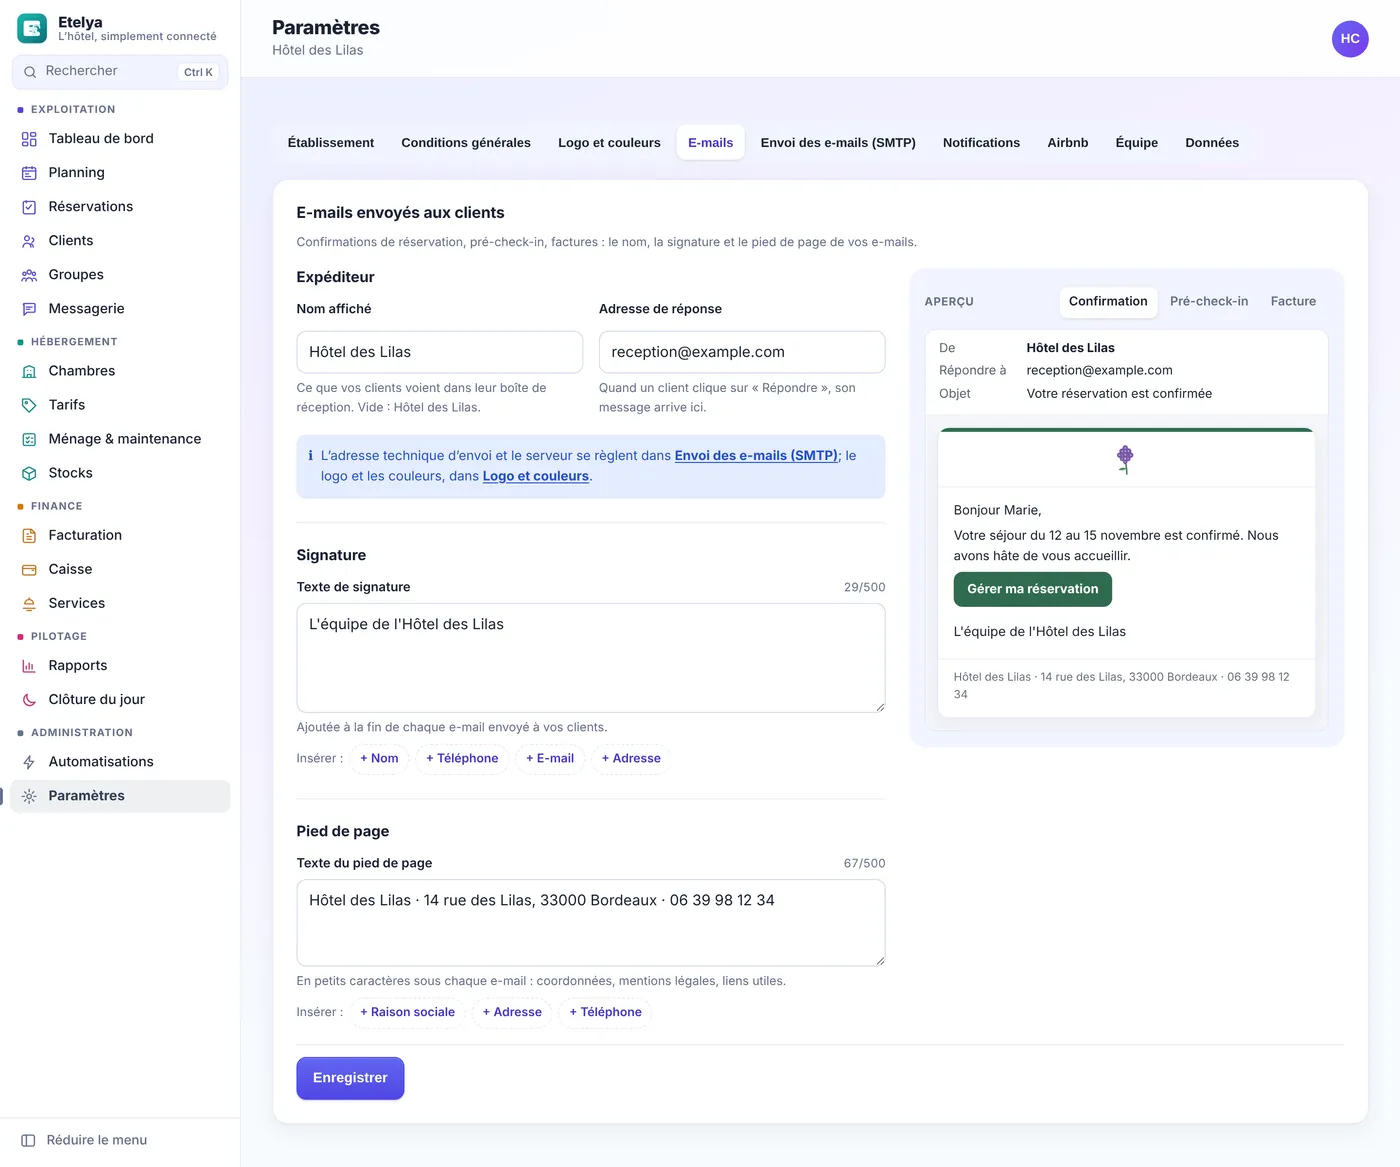The height and width of the screenshot is (1167, 1400).
Task: Click the Gérer ma réservation preview button
Action: [1033, 589]
